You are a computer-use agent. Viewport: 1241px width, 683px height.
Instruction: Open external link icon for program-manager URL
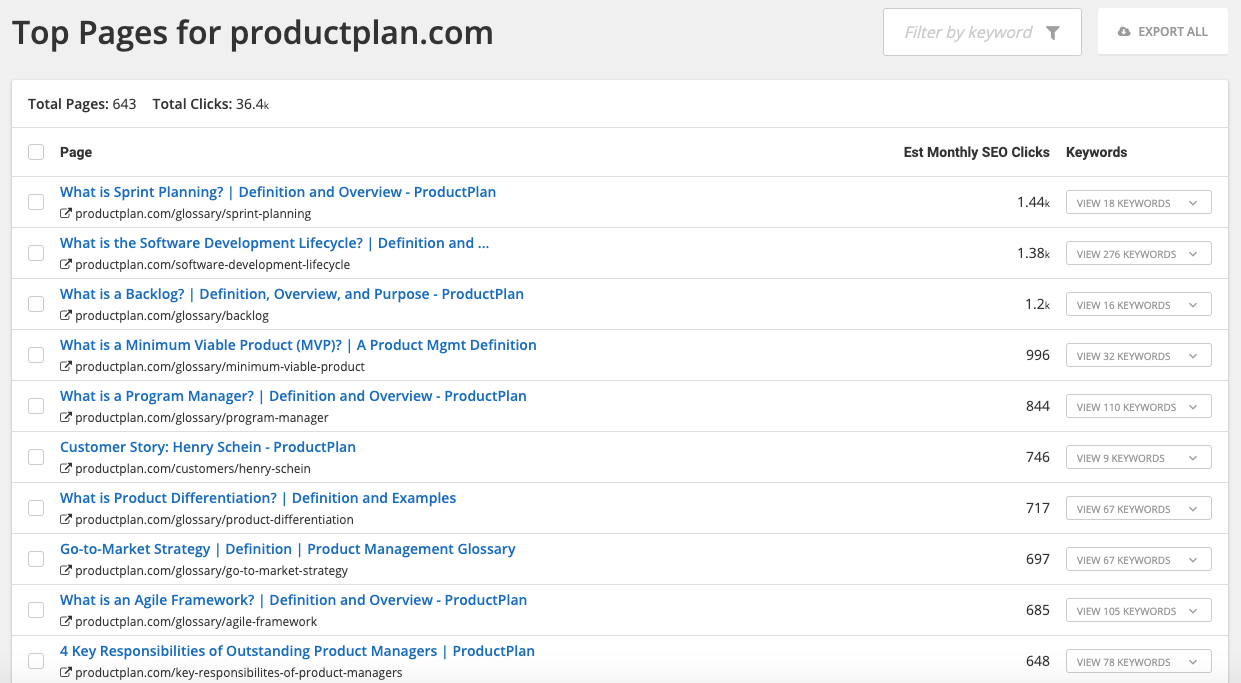click(x=66, y=417)
